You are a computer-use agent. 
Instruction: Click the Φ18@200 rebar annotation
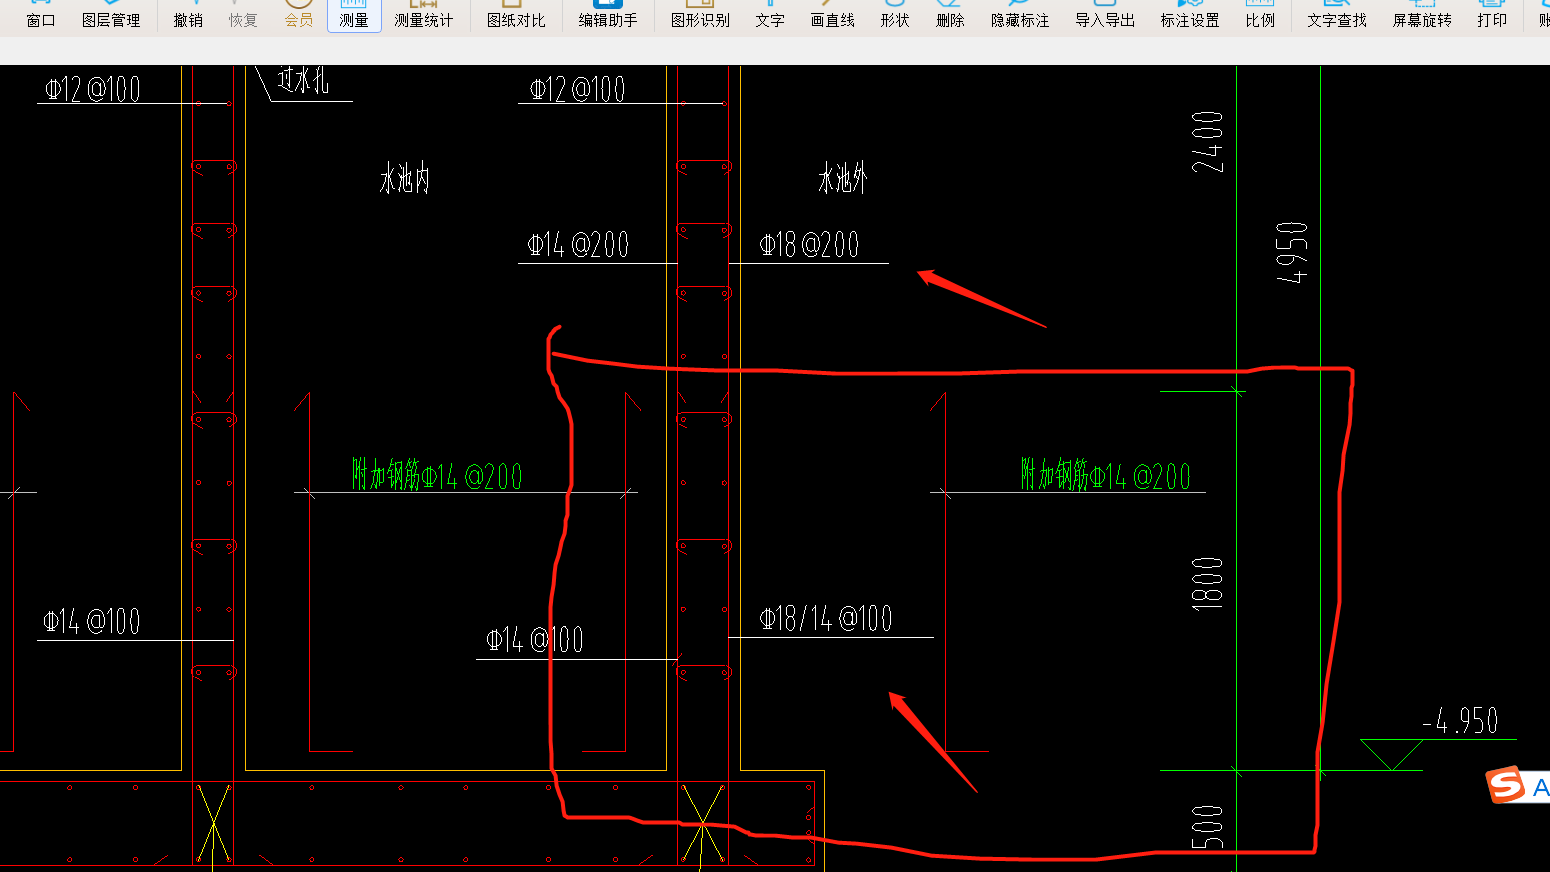coord(809,245)
